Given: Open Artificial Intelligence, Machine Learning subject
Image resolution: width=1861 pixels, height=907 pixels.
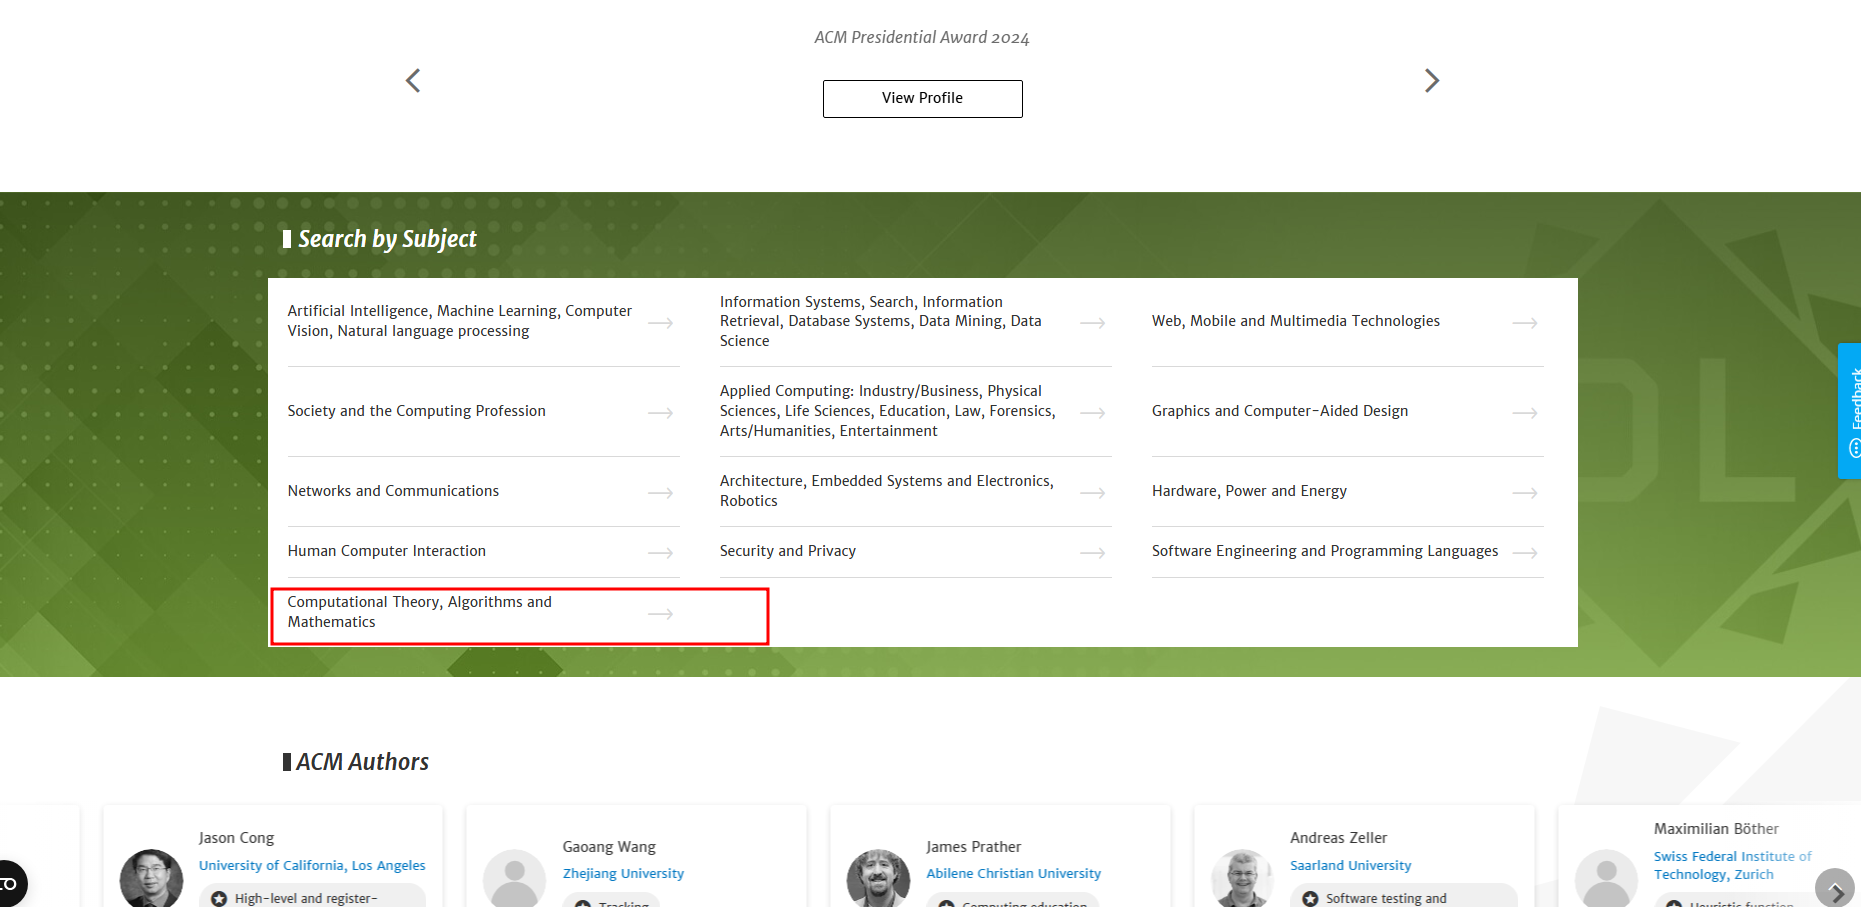Looking at the screenshot, I should pos(459,321).
